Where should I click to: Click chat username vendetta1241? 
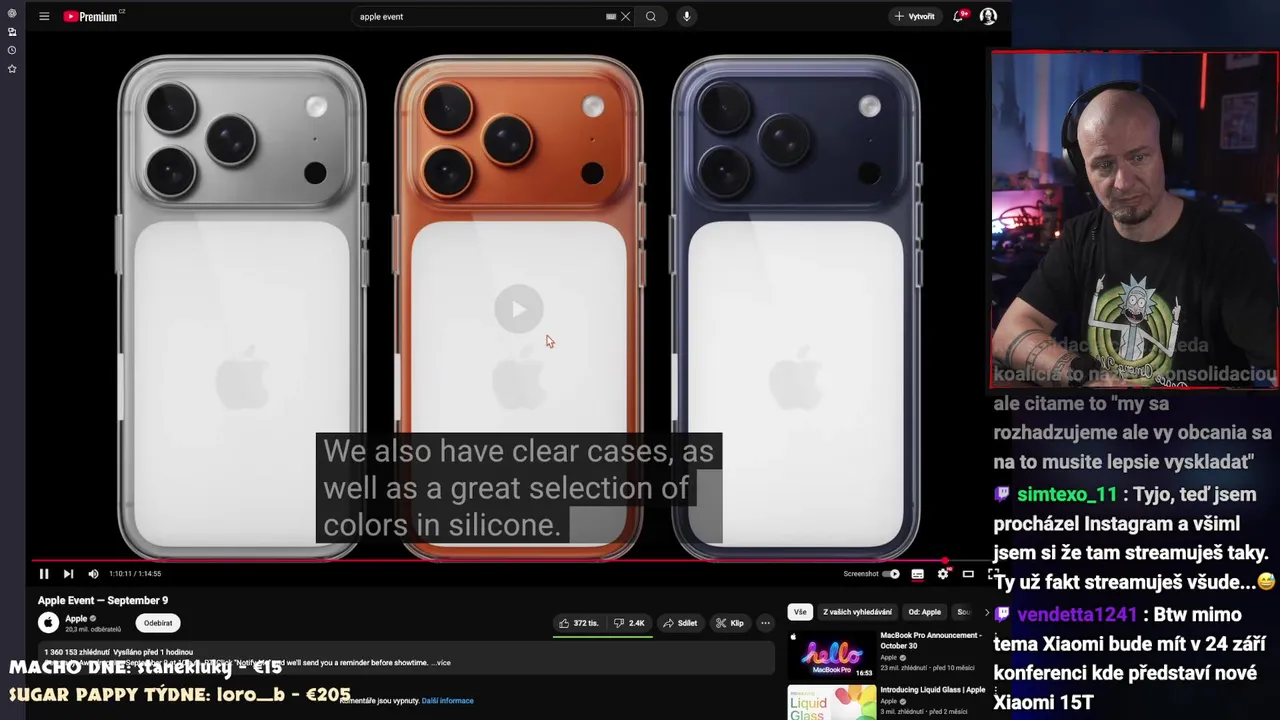(1077, 614)
